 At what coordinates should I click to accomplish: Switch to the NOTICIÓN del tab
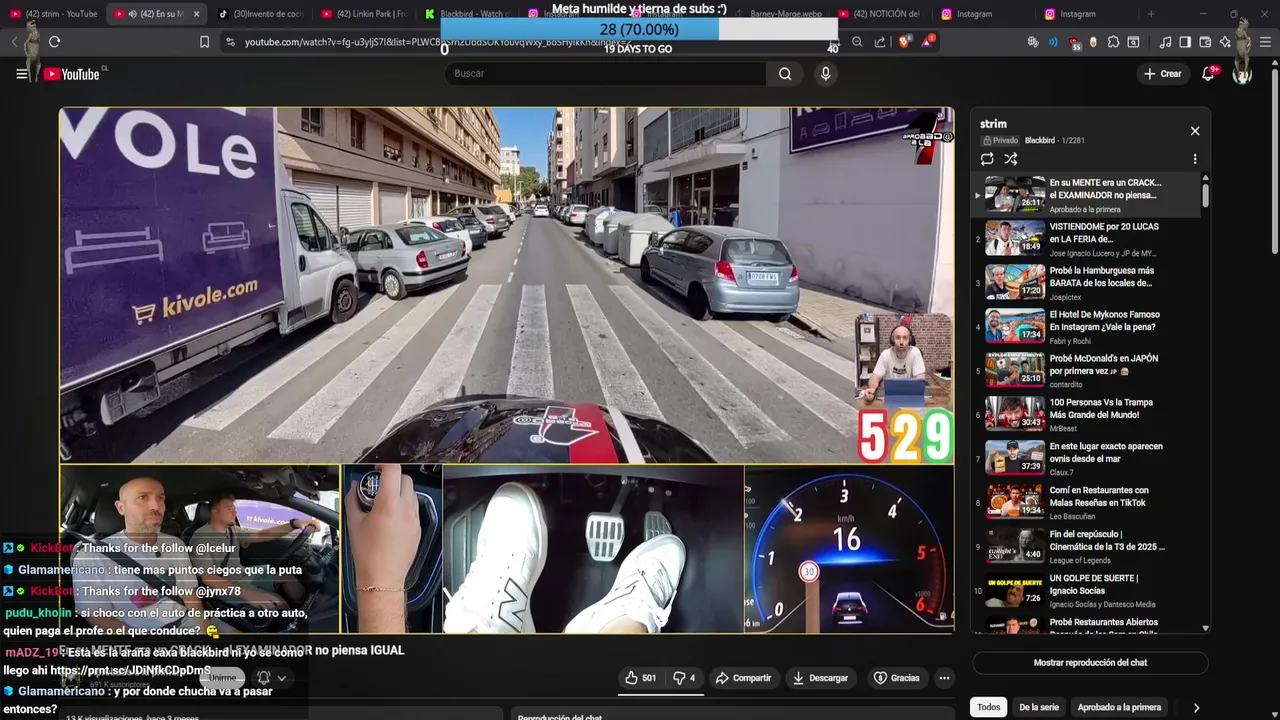click(881, 14)
